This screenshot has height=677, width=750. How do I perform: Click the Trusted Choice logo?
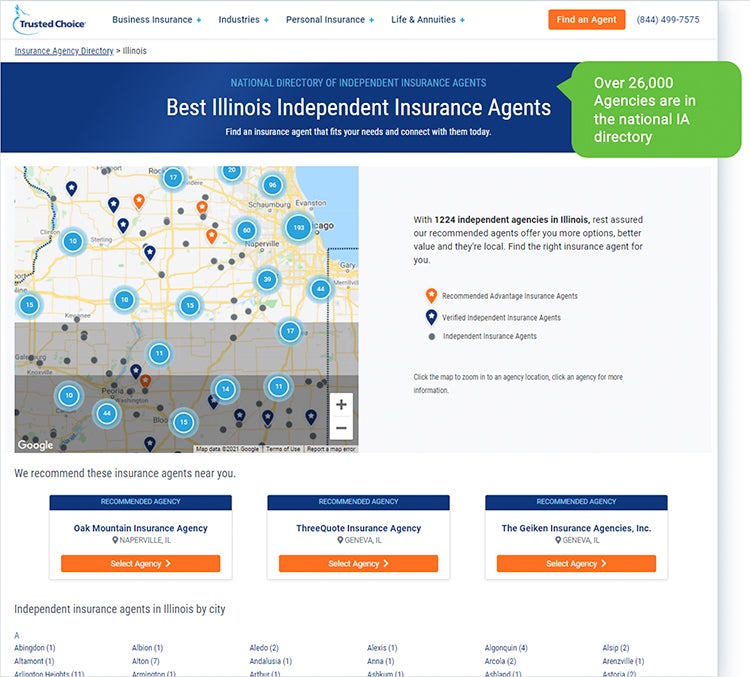coord(49,20)
